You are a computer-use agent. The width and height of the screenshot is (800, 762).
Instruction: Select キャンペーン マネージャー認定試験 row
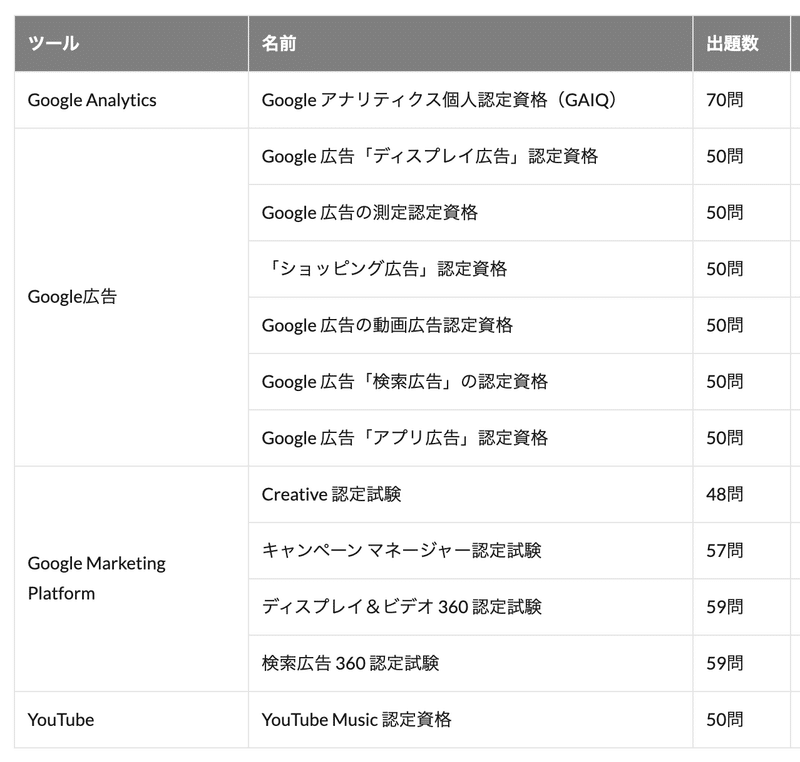[470, 551]
